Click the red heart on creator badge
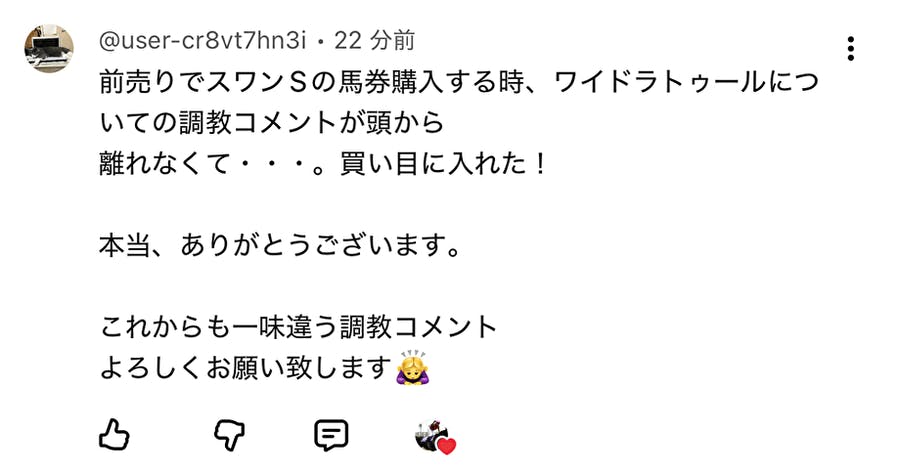 pyautogui.click(x=447, y=445)
